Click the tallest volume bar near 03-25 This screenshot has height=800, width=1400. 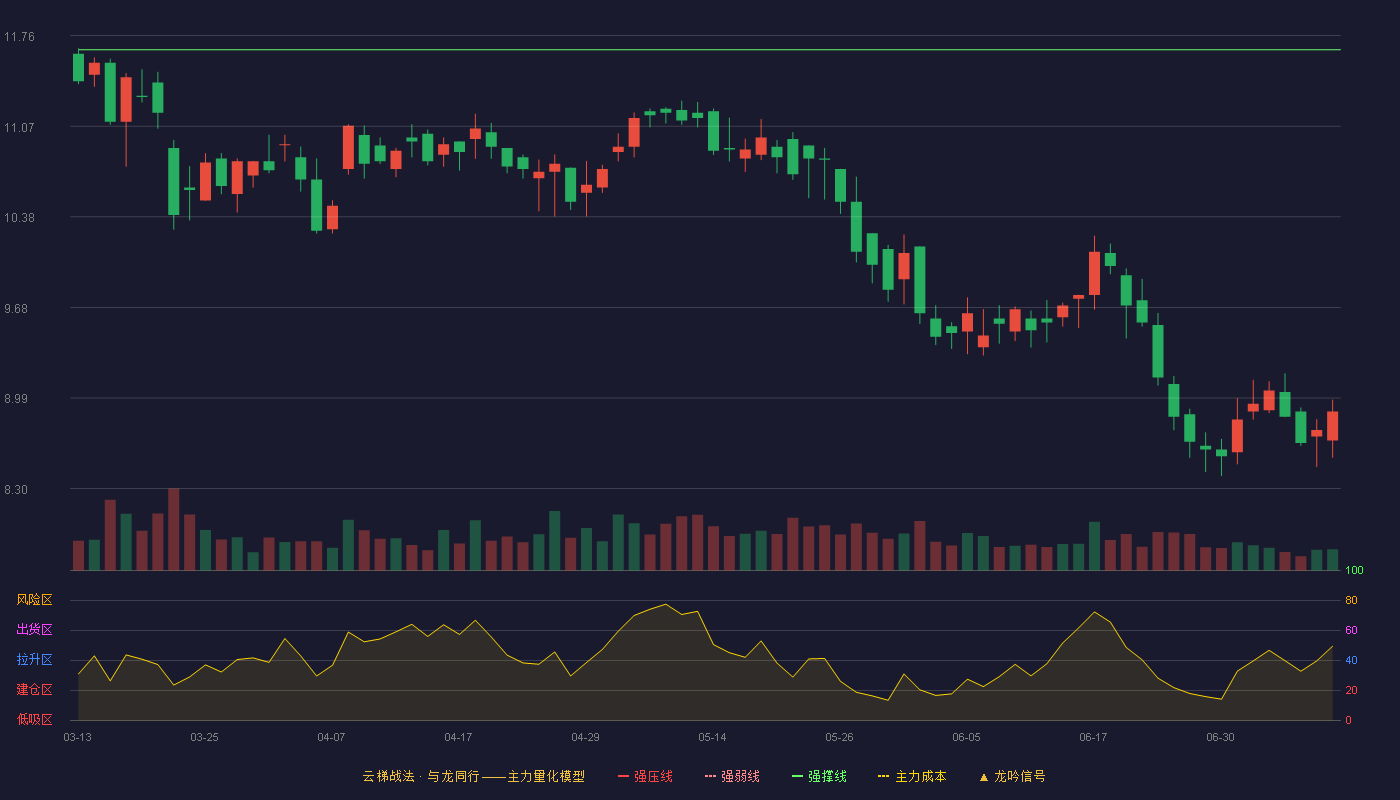click(174, 529)
